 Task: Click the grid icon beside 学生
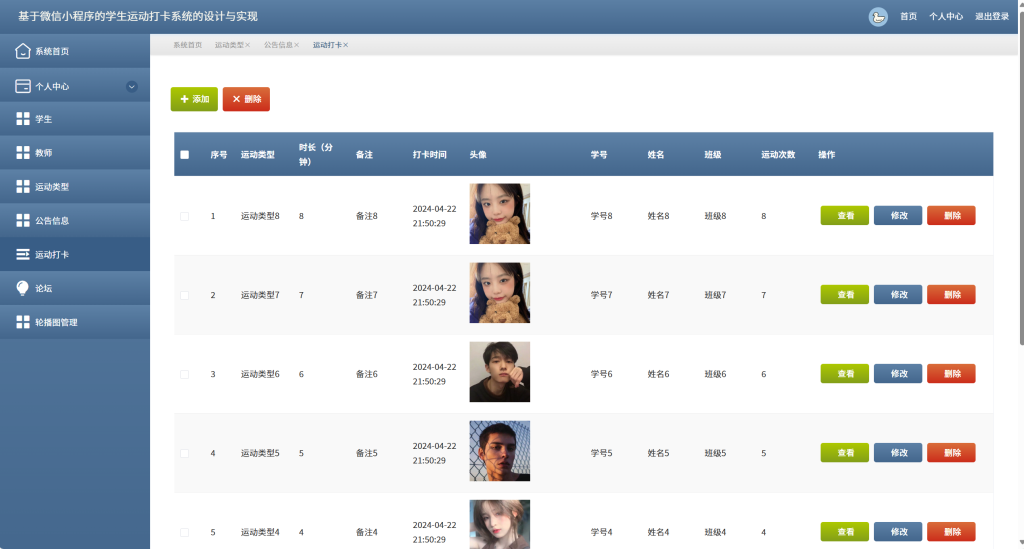pyautogui.click(x=22, y=119)
